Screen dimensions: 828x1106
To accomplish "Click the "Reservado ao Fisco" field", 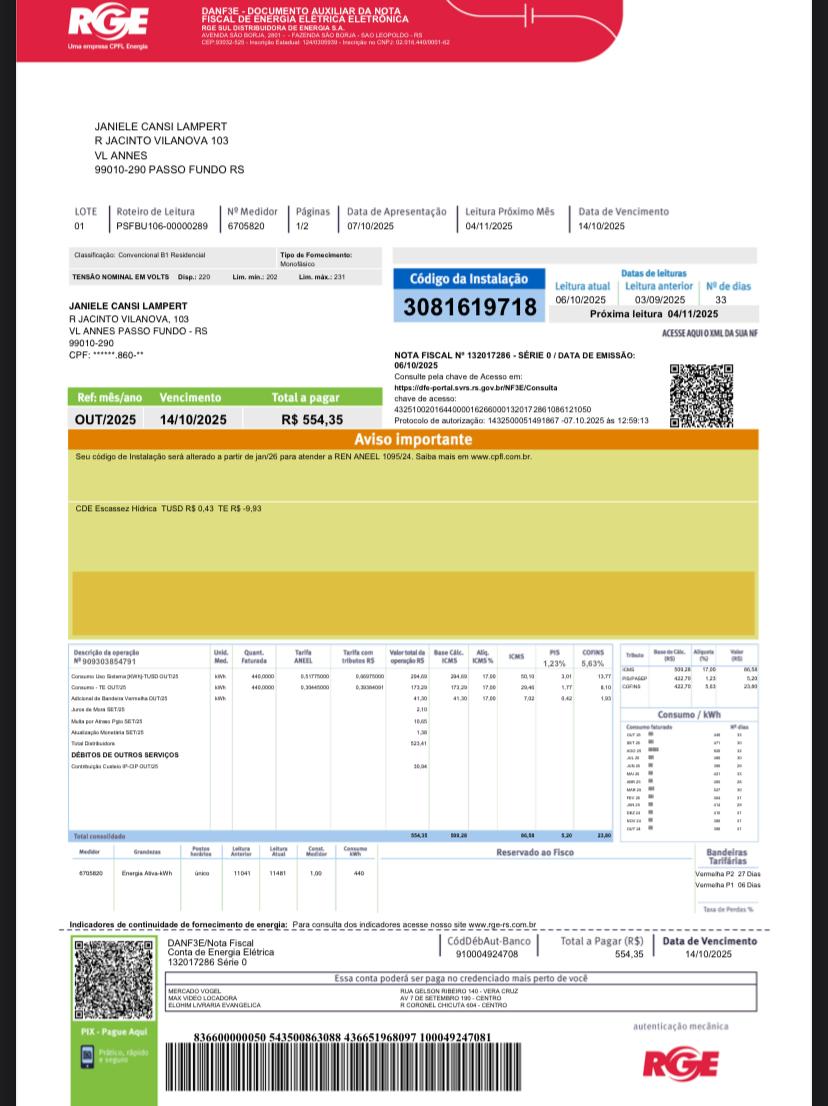I will click(535, 852).
